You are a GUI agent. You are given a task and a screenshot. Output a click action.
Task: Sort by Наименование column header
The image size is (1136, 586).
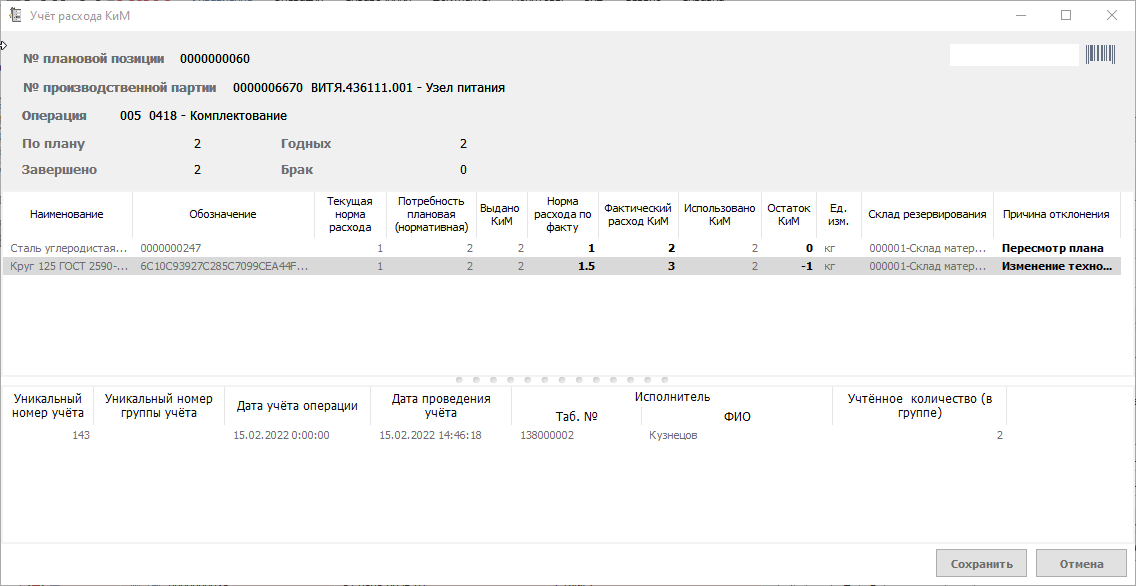66,214
